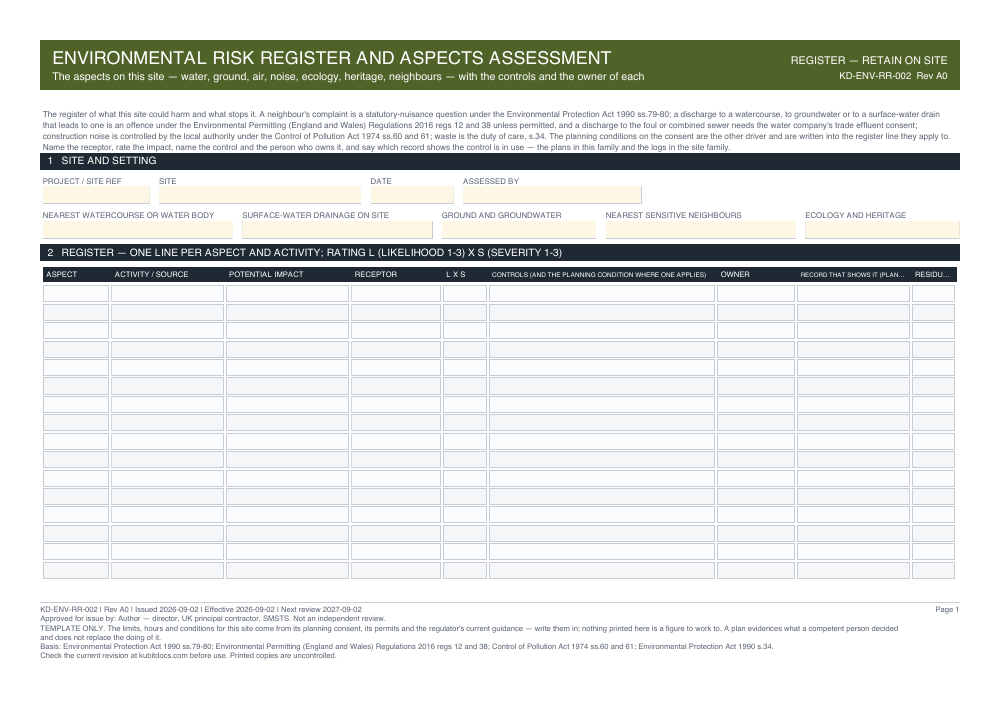Click the Date input field
Viewport: 1000px width, 708px height.
pyautogui.click(x=412, y=195)
